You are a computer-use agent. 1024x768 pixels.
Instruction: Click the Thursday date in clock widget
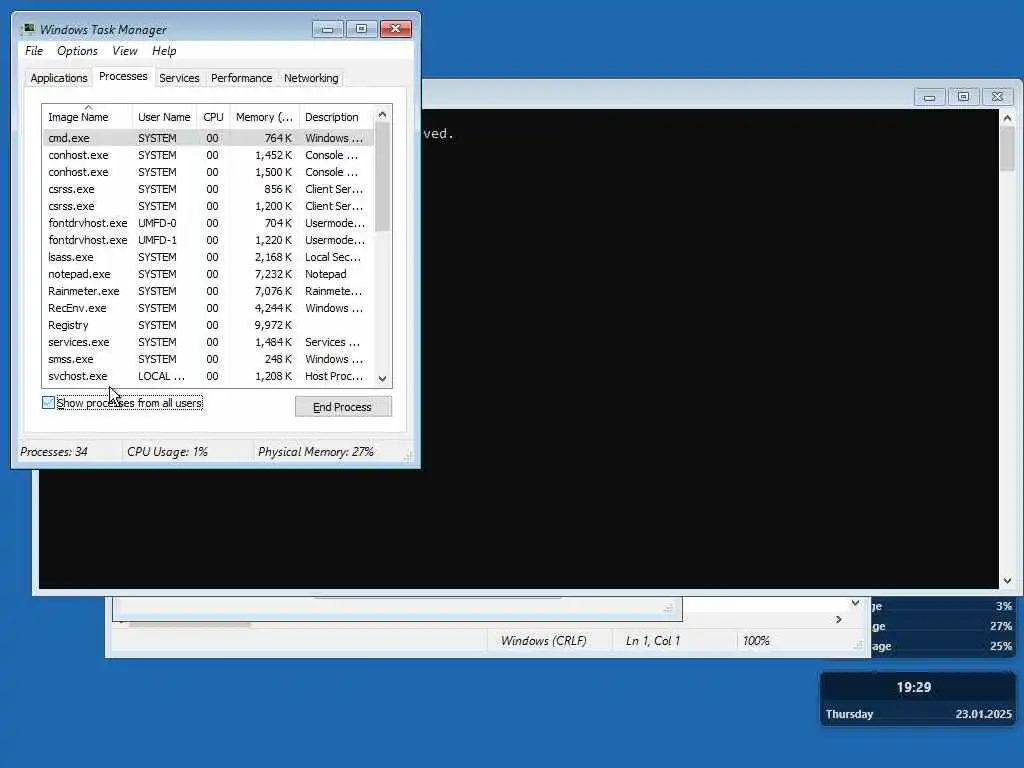point(849,714)
